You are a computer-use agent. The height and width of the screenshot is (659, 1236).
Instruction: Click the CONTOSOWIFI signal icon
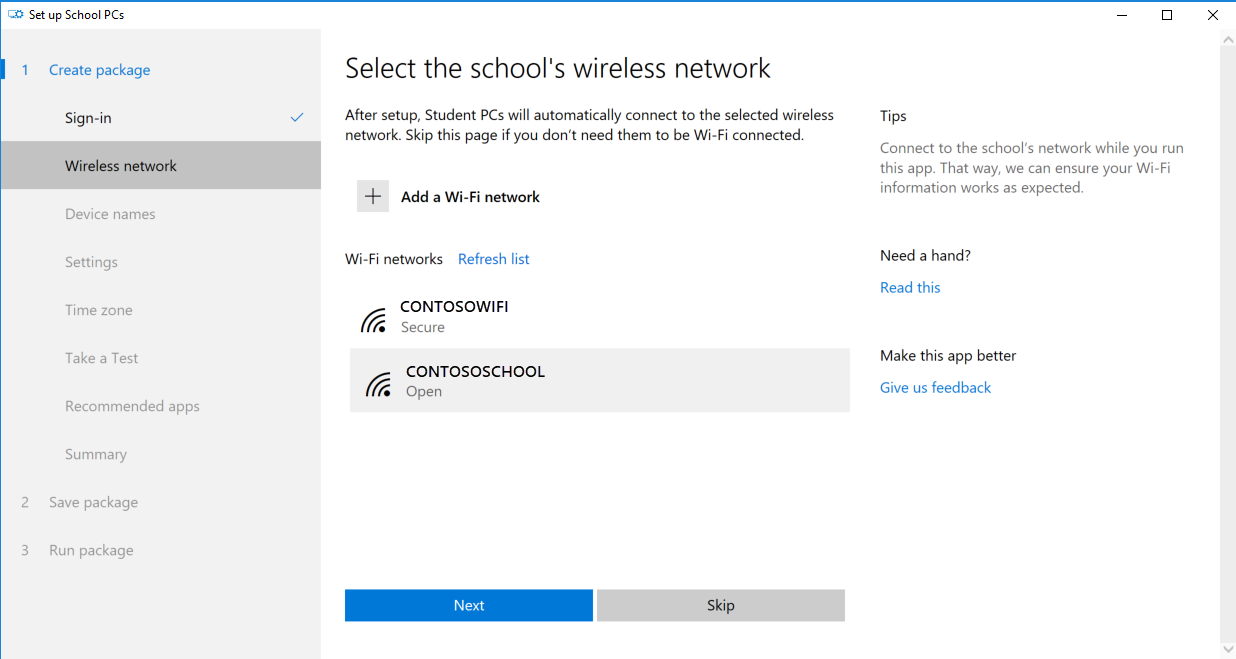click(x=374, y=320)
